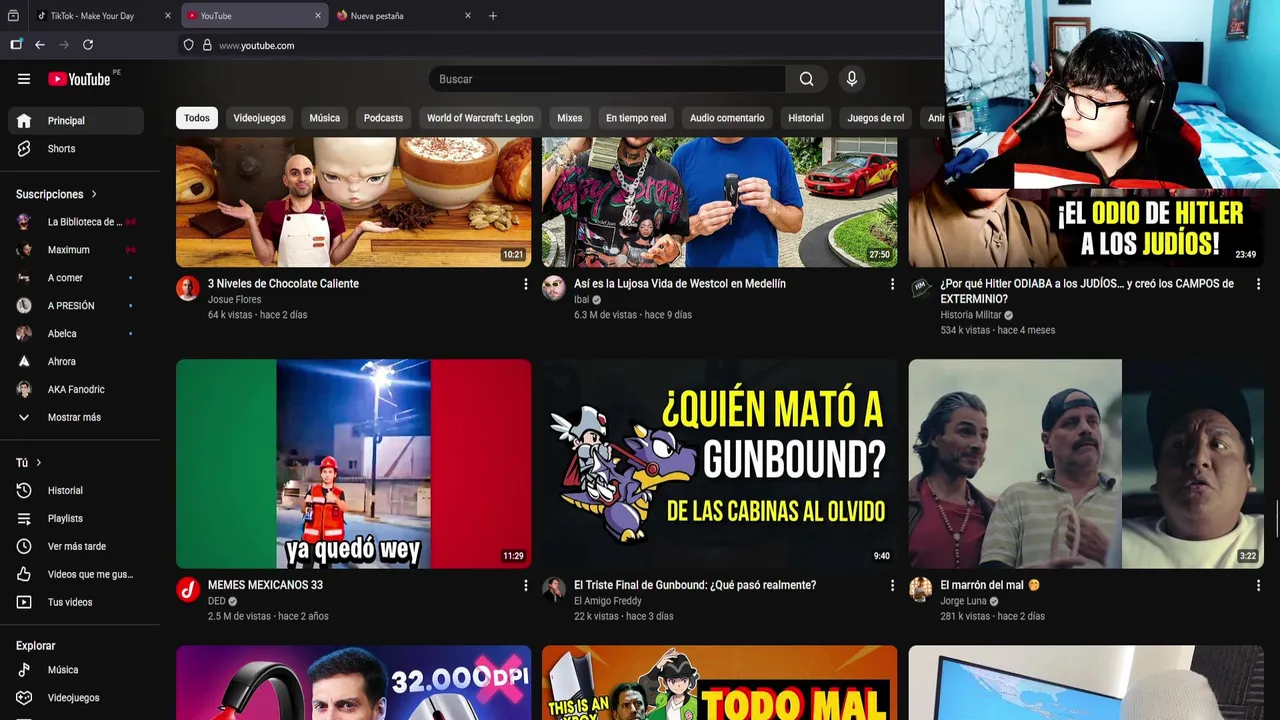Open DED channel avatar
Viewport: 1280px width, 720px height.
(x=188, y=590)
